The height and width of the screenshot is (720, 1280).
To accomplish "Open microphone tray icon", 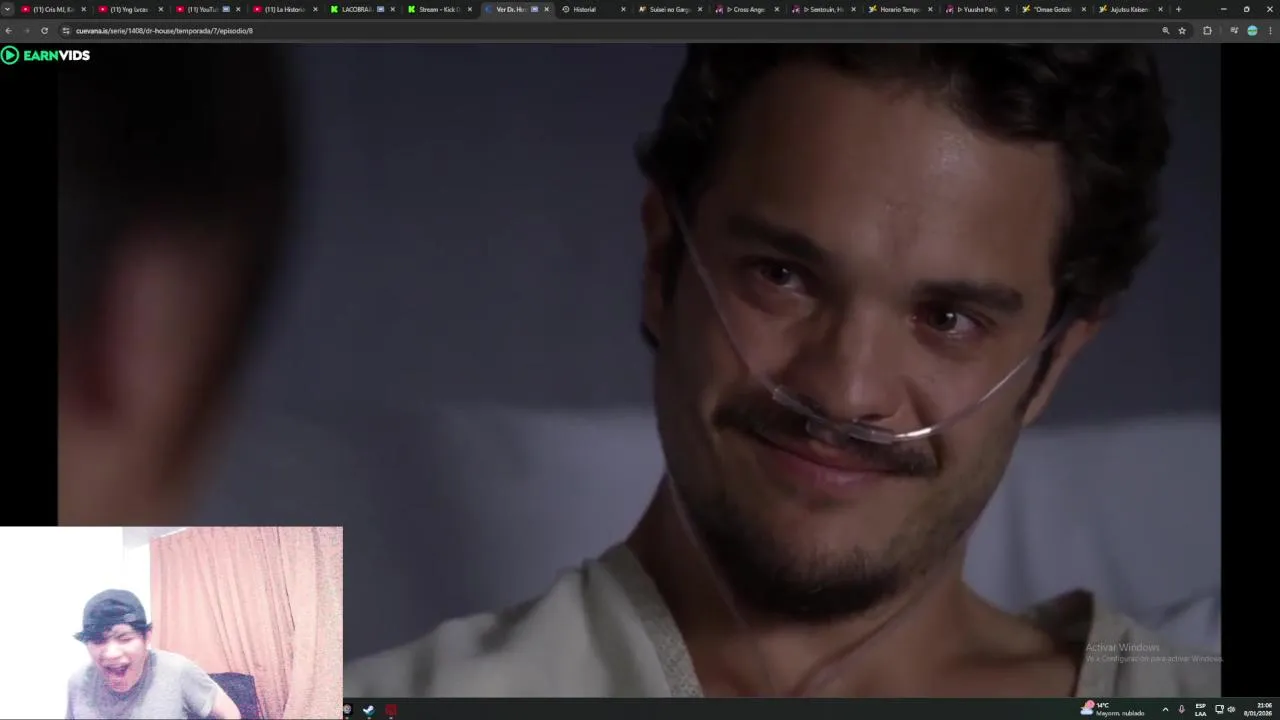I will click(1182, 709).
